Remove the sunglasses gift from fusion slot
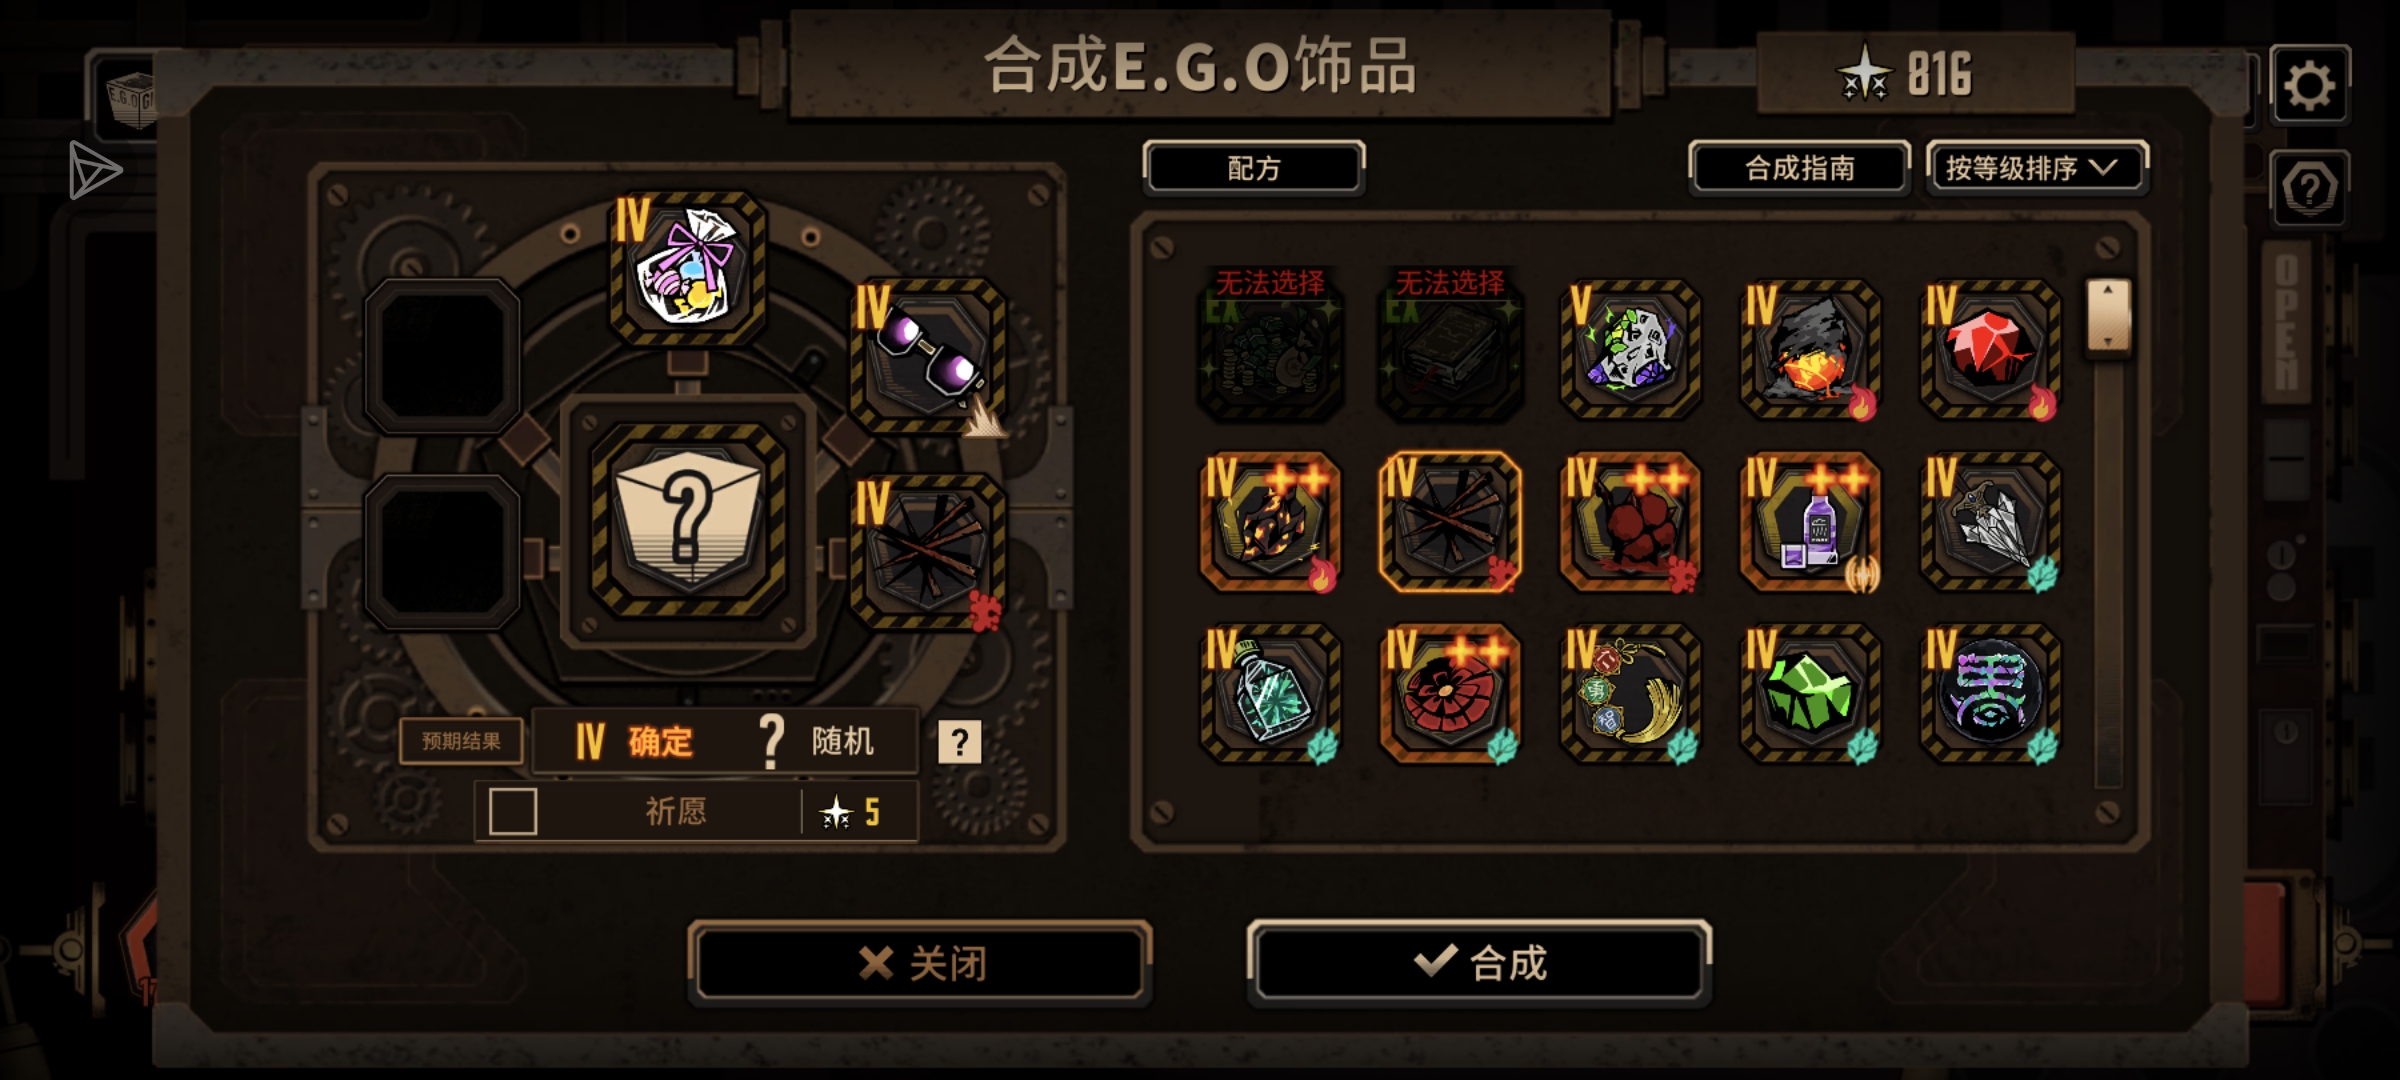The image size is (2400, 1080). [x=928, y=356]
